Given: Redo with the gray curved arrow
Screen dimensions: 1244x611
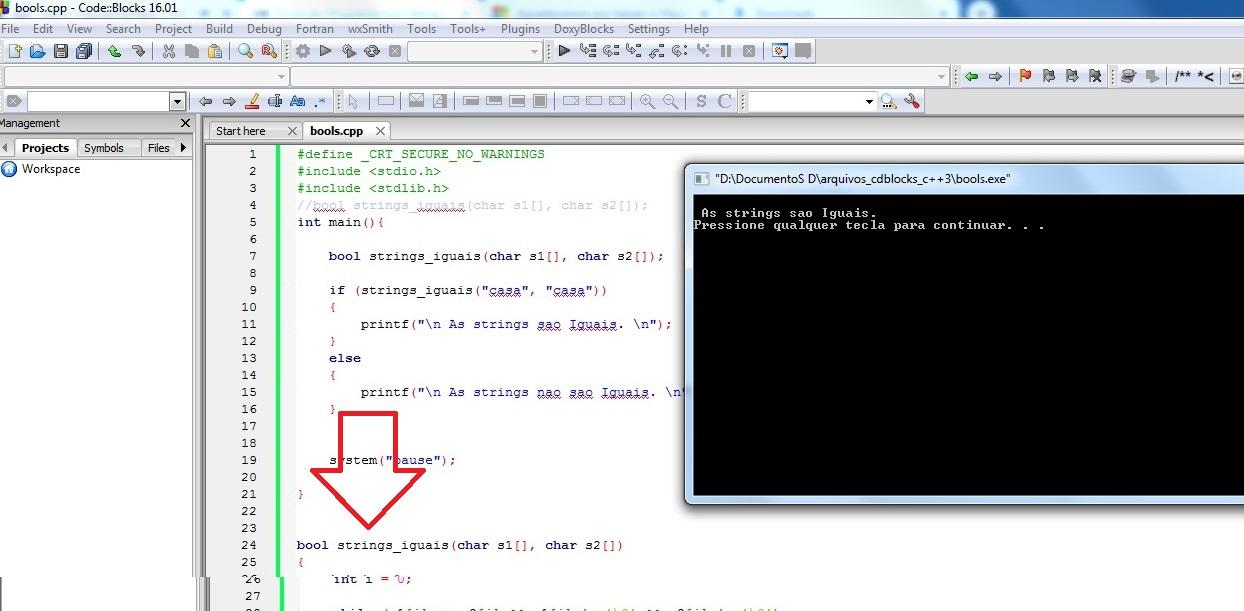Looking at the screenshot, I should pos(138,51).
